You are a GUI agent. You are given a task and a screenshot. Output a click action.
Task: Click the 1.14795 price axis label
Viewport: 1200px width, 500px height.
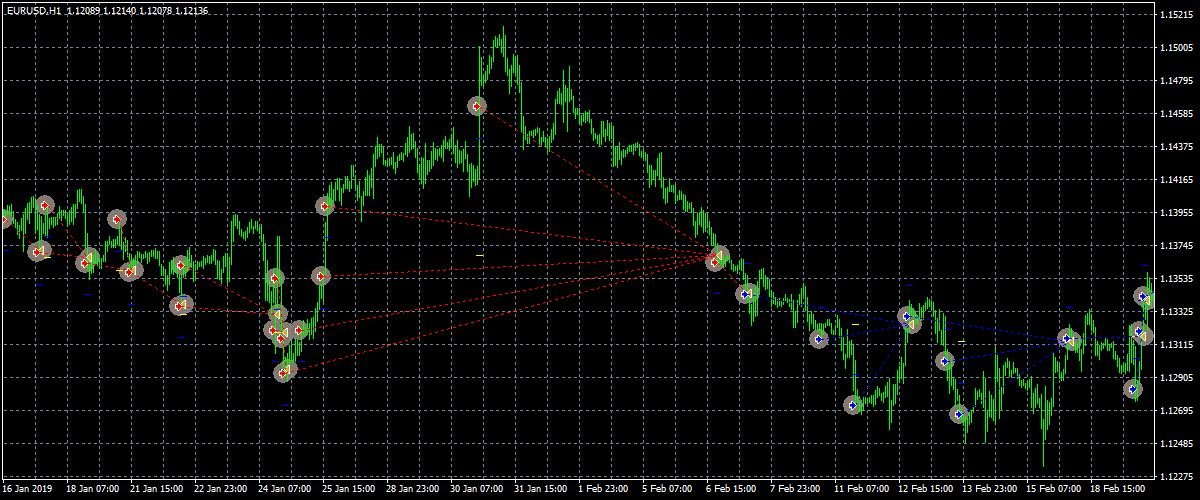click(x=1177, y=81)
